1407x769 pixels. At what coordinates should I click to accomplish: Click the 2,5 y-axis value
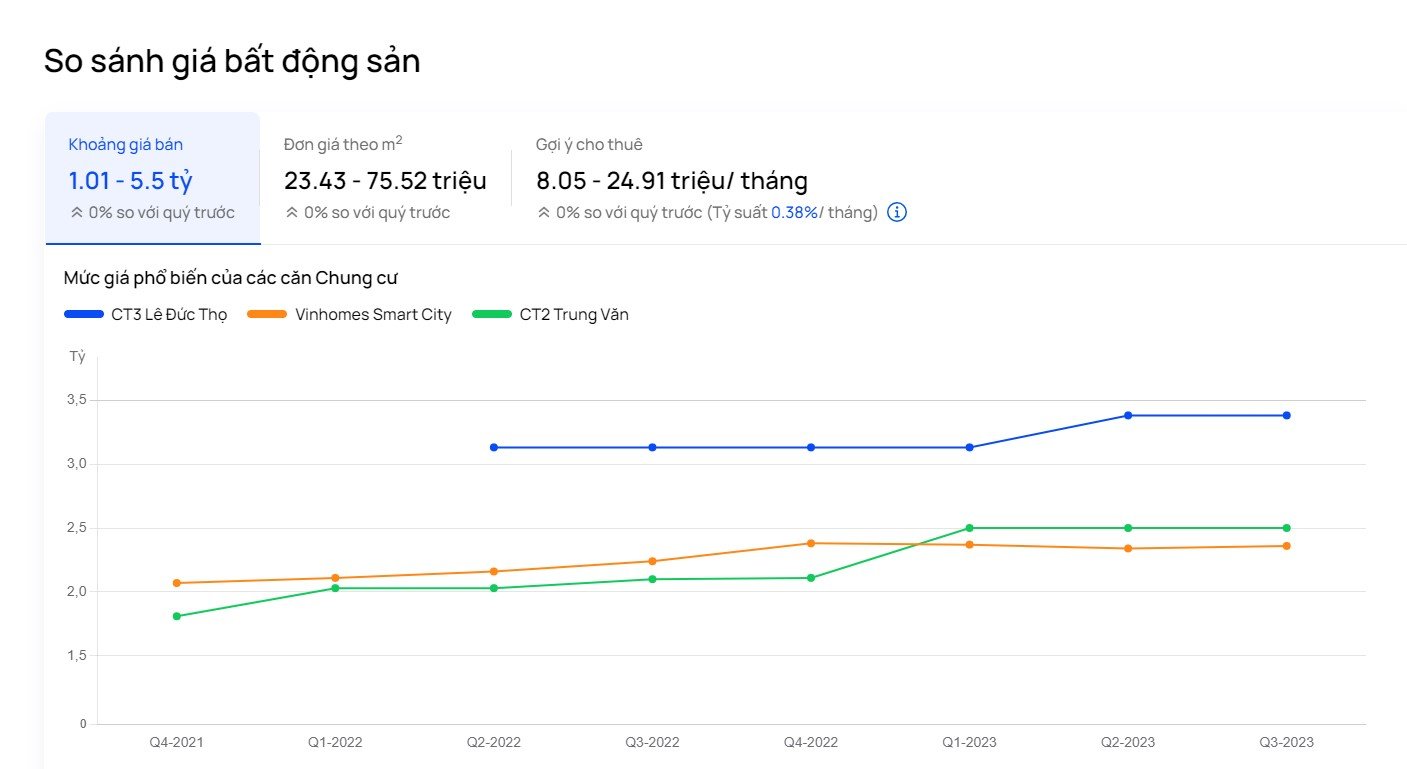[x=77, y=528]
